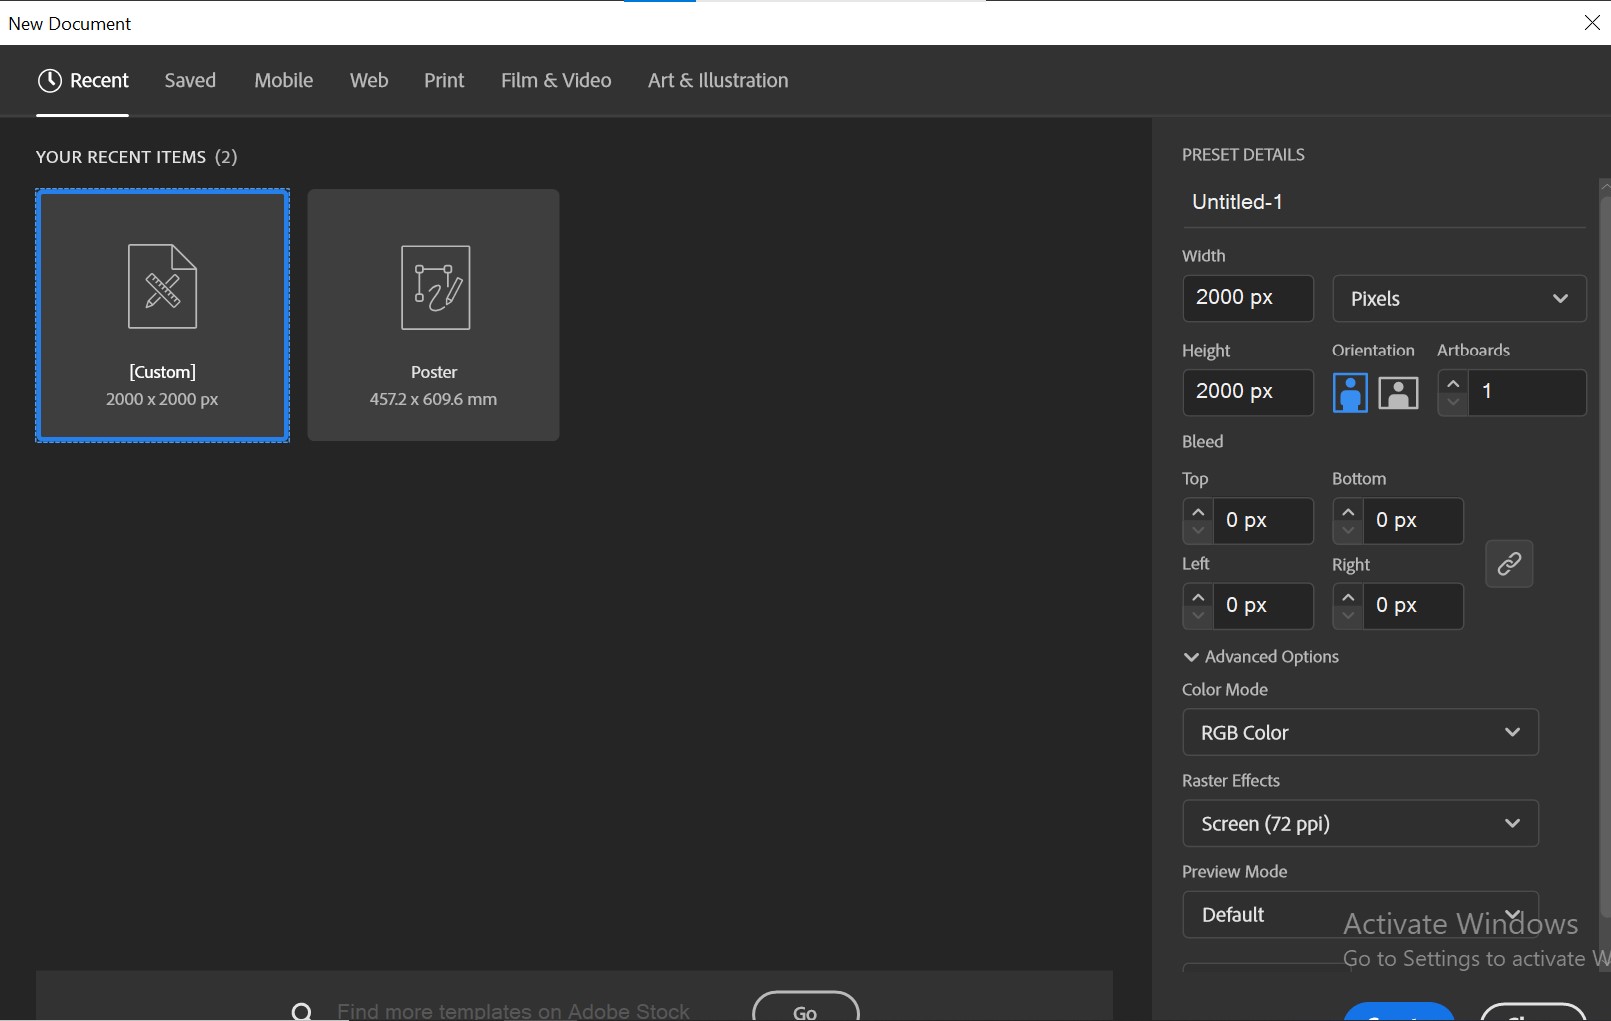The height and width of the screenshot is (1021, 1611).
Task: Close the New Document dialog
Action: pos(1592,23)
